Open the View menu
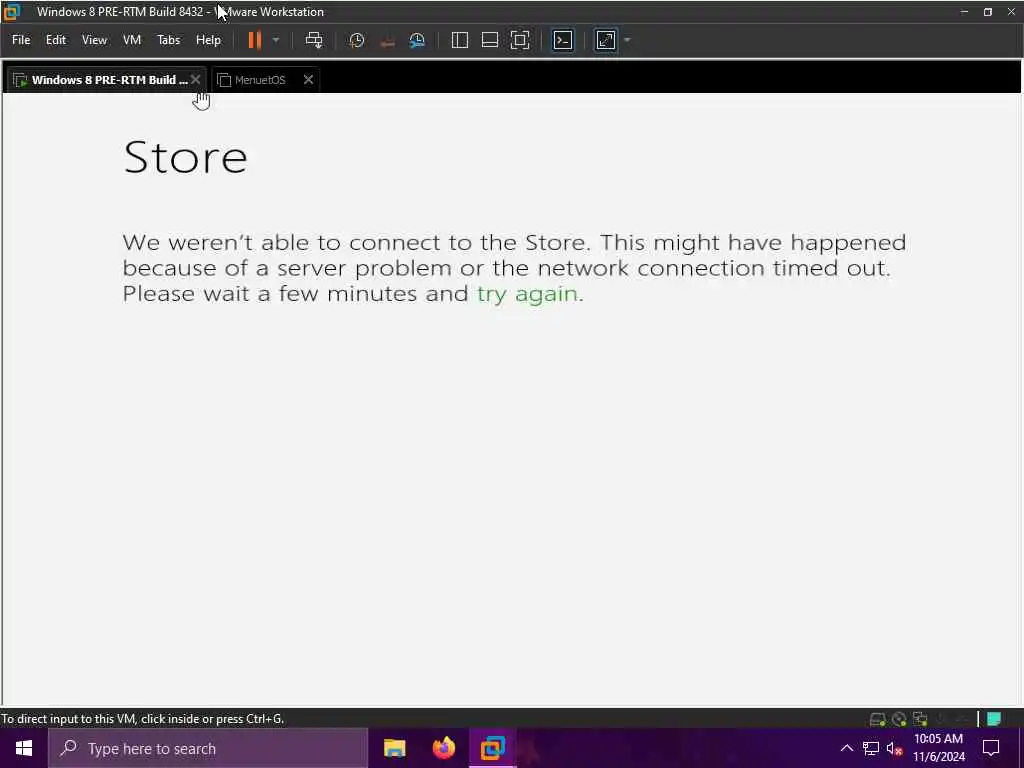 pos(94,40)
